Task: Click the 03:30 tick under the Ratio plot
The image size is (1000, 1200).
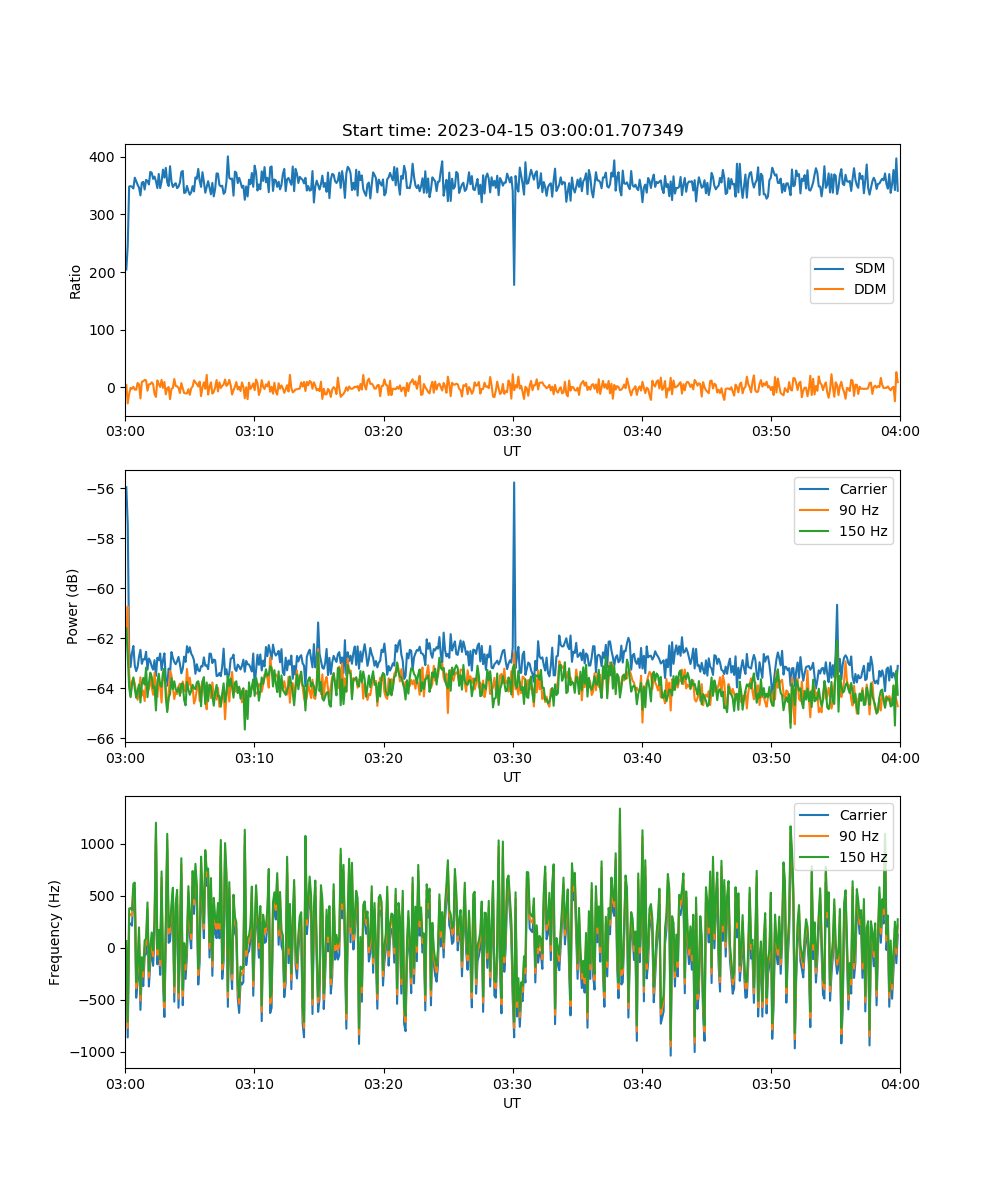Action: click(x=512, y=431)
